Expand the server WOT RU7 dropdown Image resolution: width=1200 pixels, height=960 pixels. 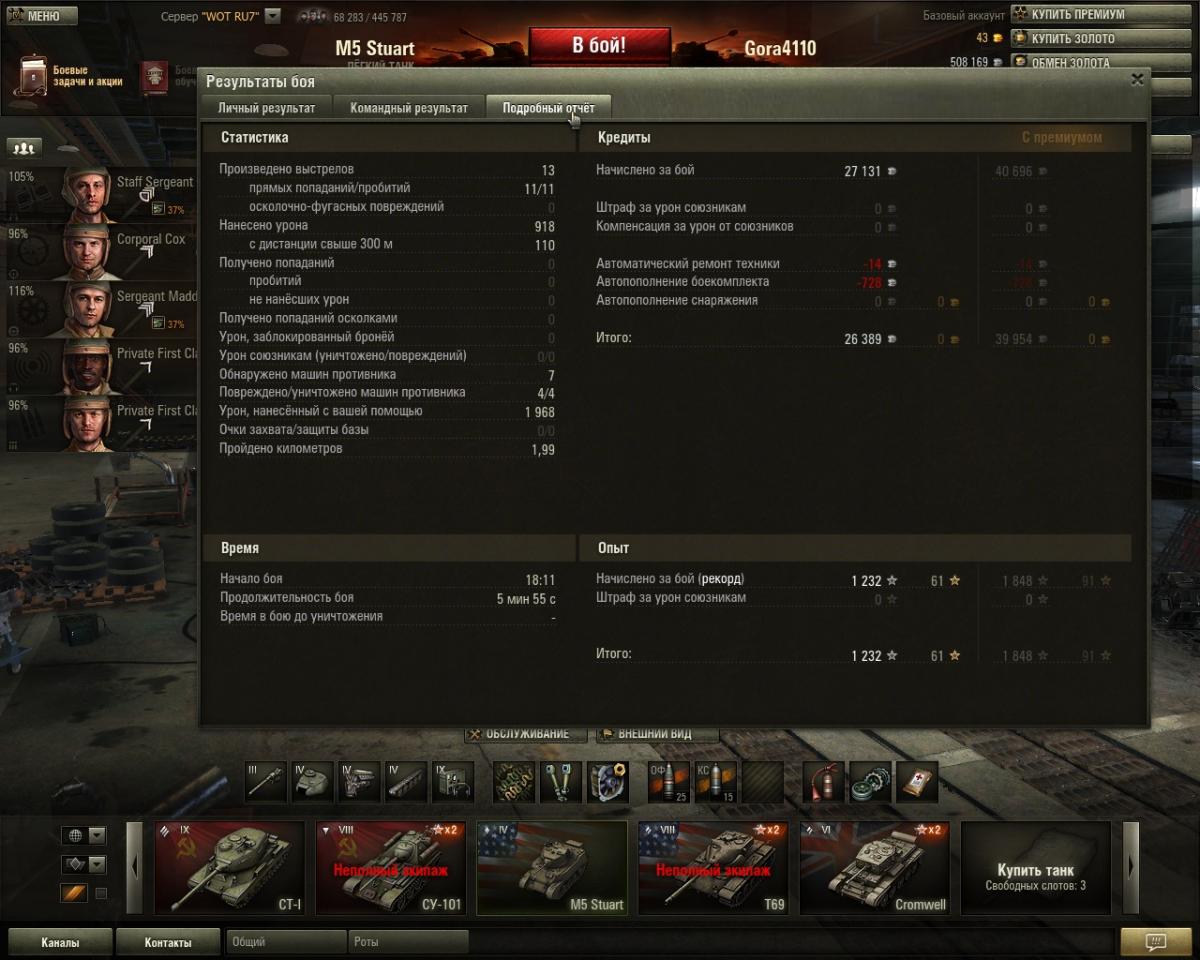(273, 17)
